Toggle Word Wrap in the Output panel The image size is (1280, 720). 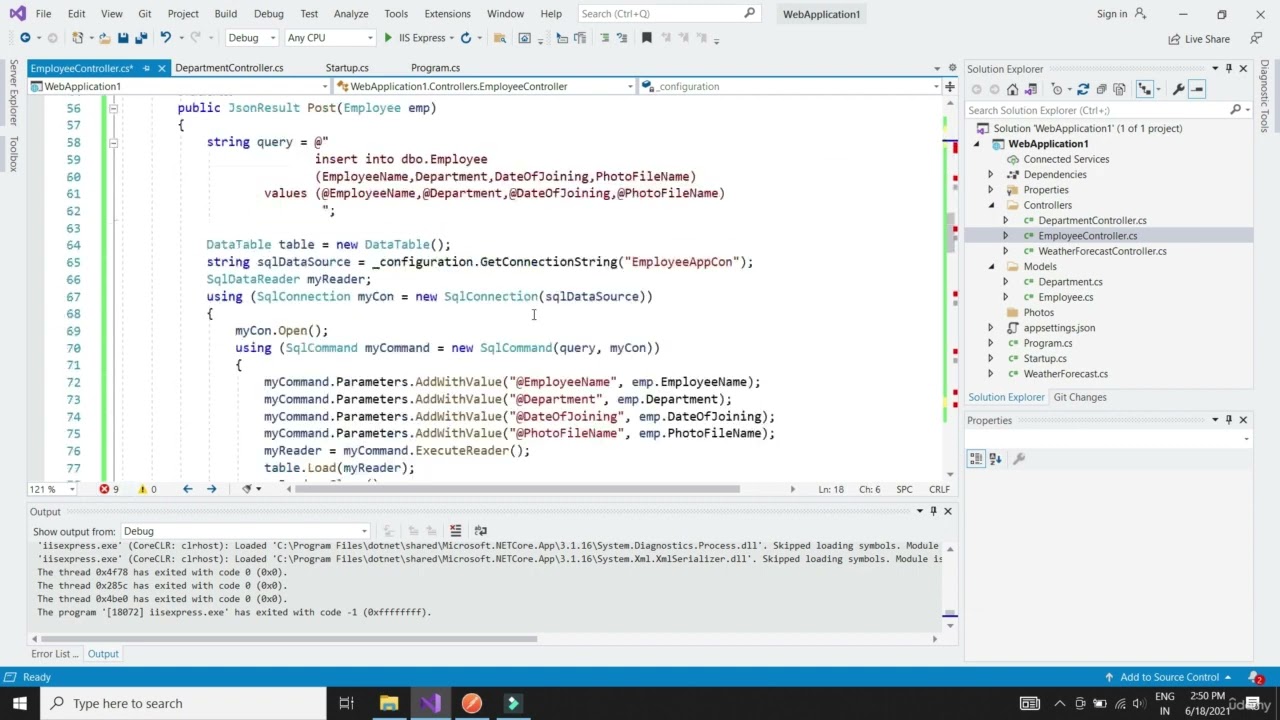[480, 531]
